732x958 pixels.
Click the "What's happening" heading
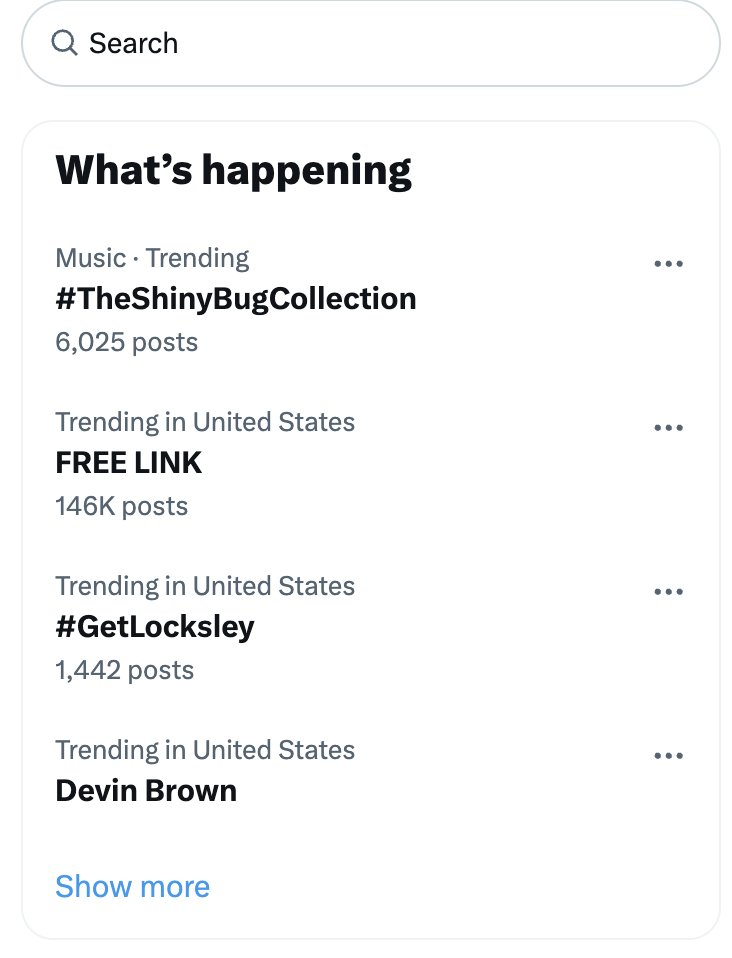pos(233,171)
